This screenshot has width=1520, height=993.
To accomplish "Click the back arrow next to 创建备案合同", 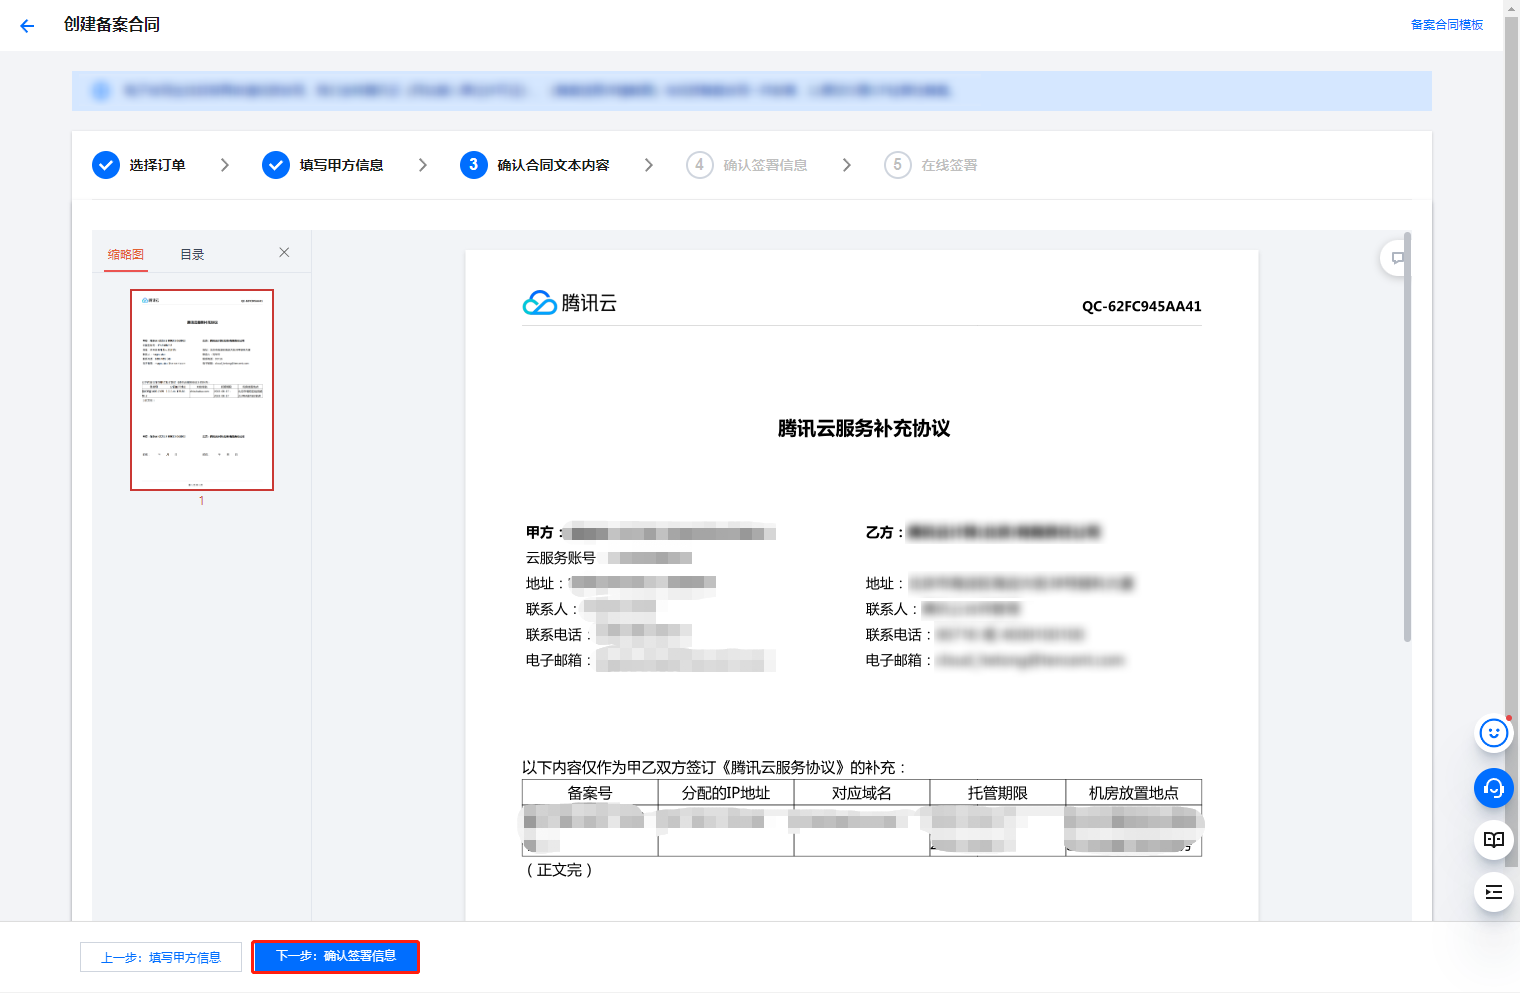I will (x=27, y=26).
